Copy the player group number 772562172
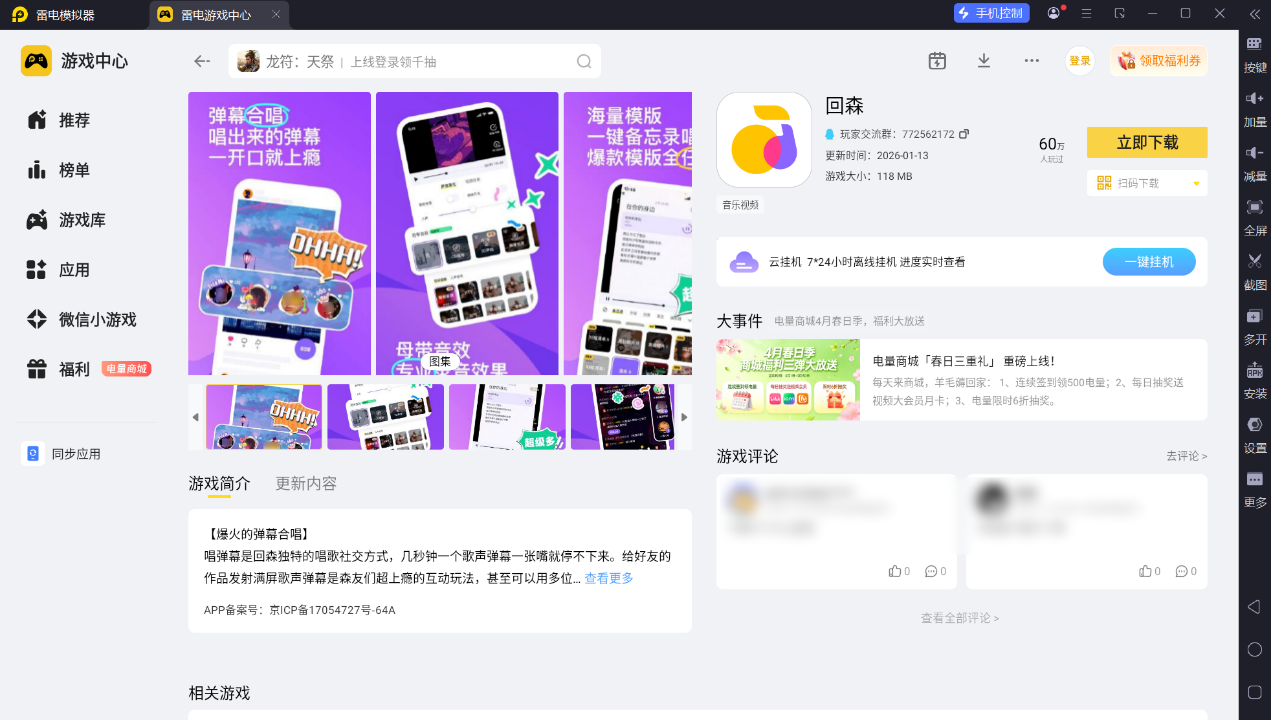Viewport: 1271px width, 720px height. [x=964, y=134]
